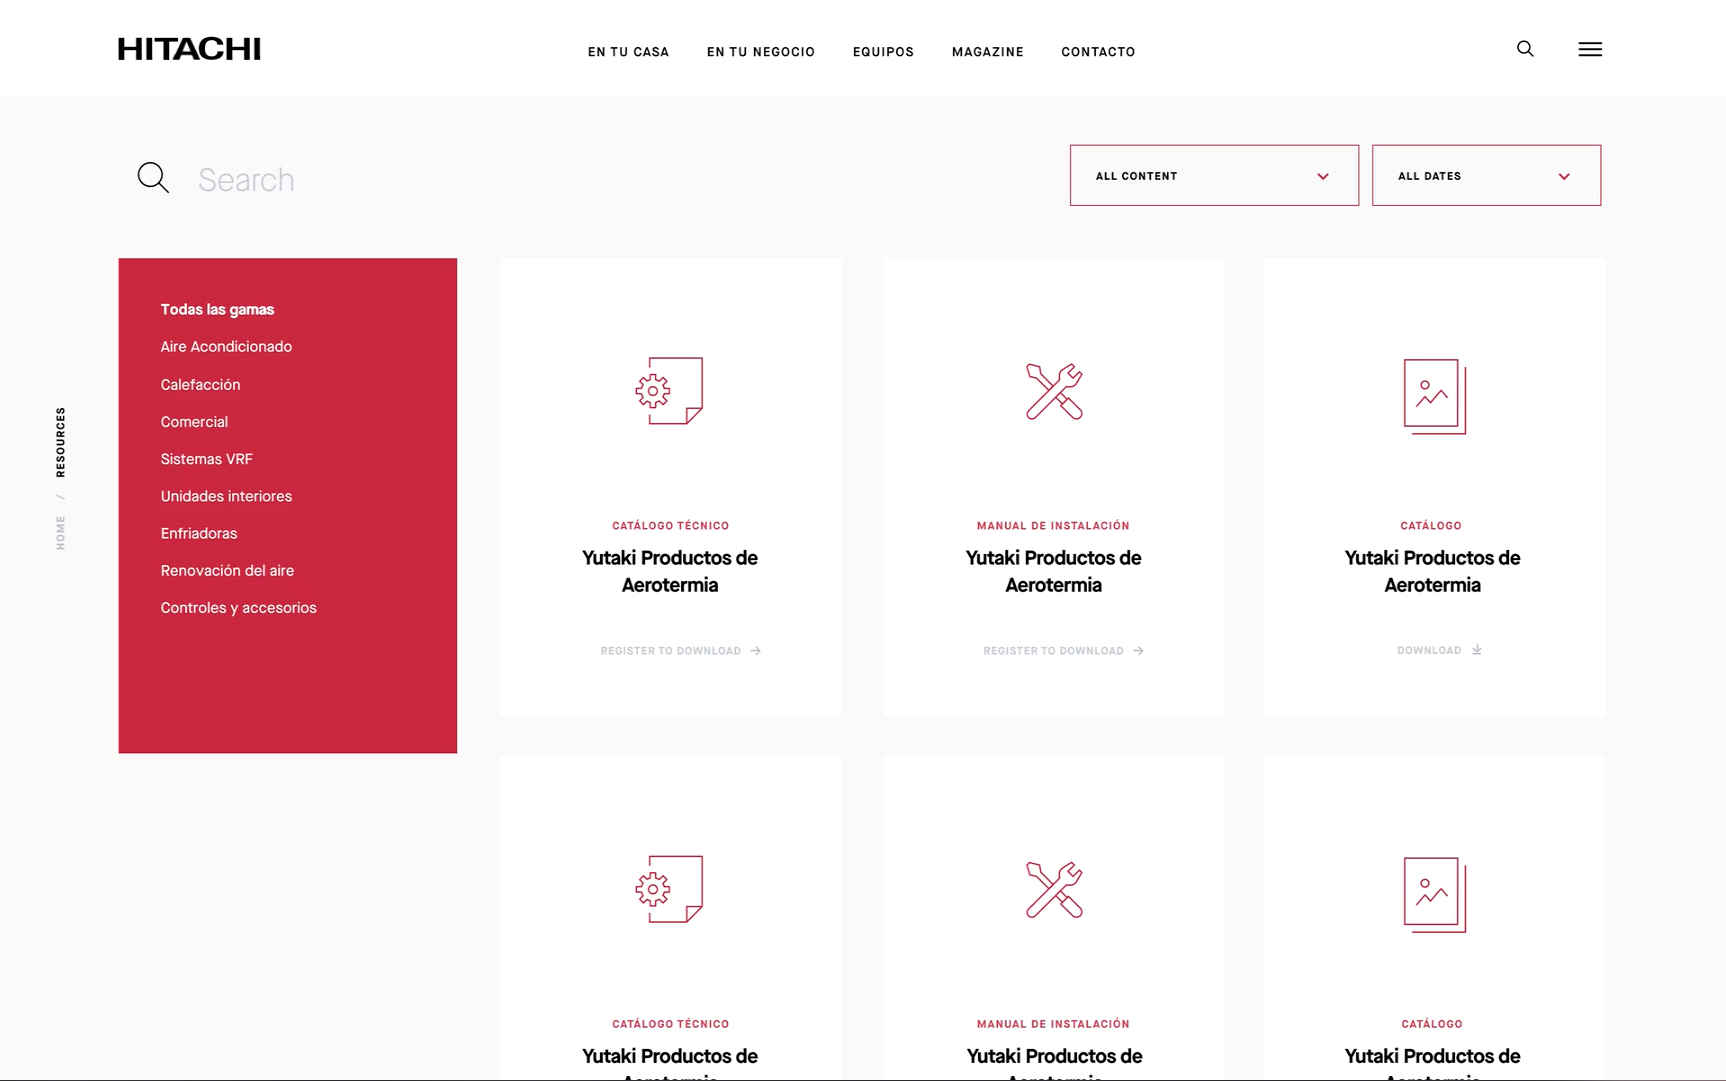Filter by Sistemas VRF
This screenshot has height=1081, width=1726.
pyautogui.click(x=206, y=459)
